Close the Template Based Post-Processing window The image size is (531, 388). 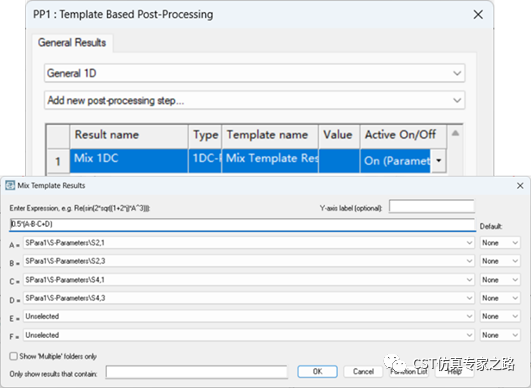click(x=478, y=15)
